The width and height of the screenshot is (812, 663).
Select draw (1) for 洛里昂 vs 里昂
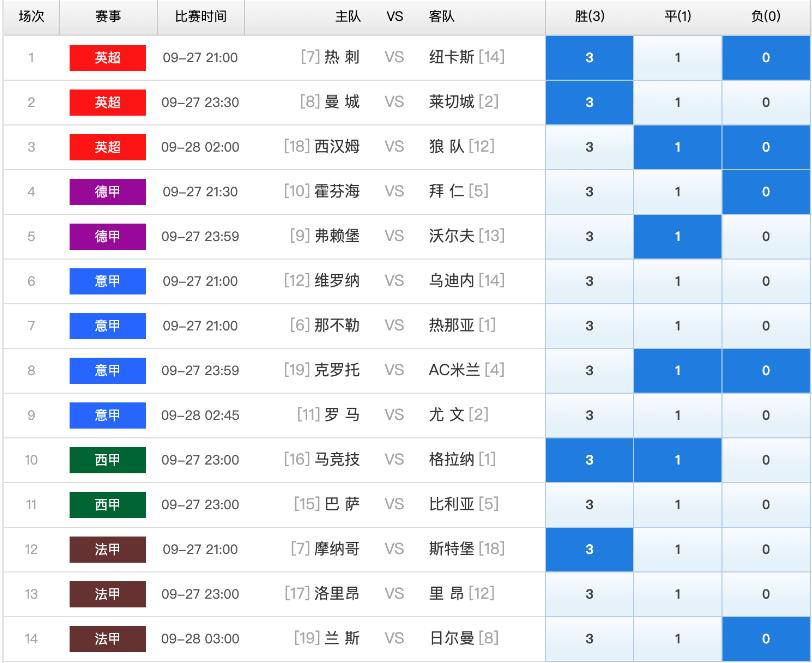coord(677,594)
